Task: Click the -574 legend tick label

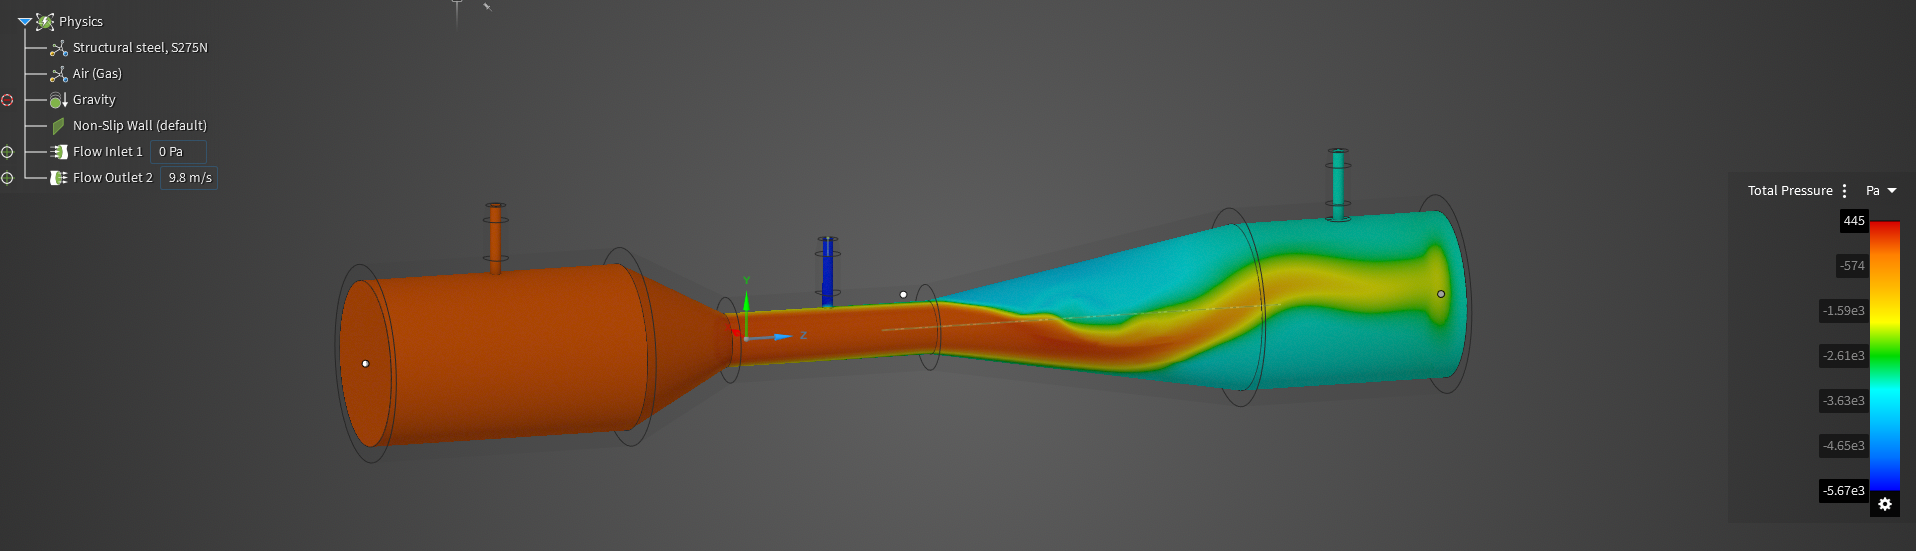Action: (x=1852, y=266)
